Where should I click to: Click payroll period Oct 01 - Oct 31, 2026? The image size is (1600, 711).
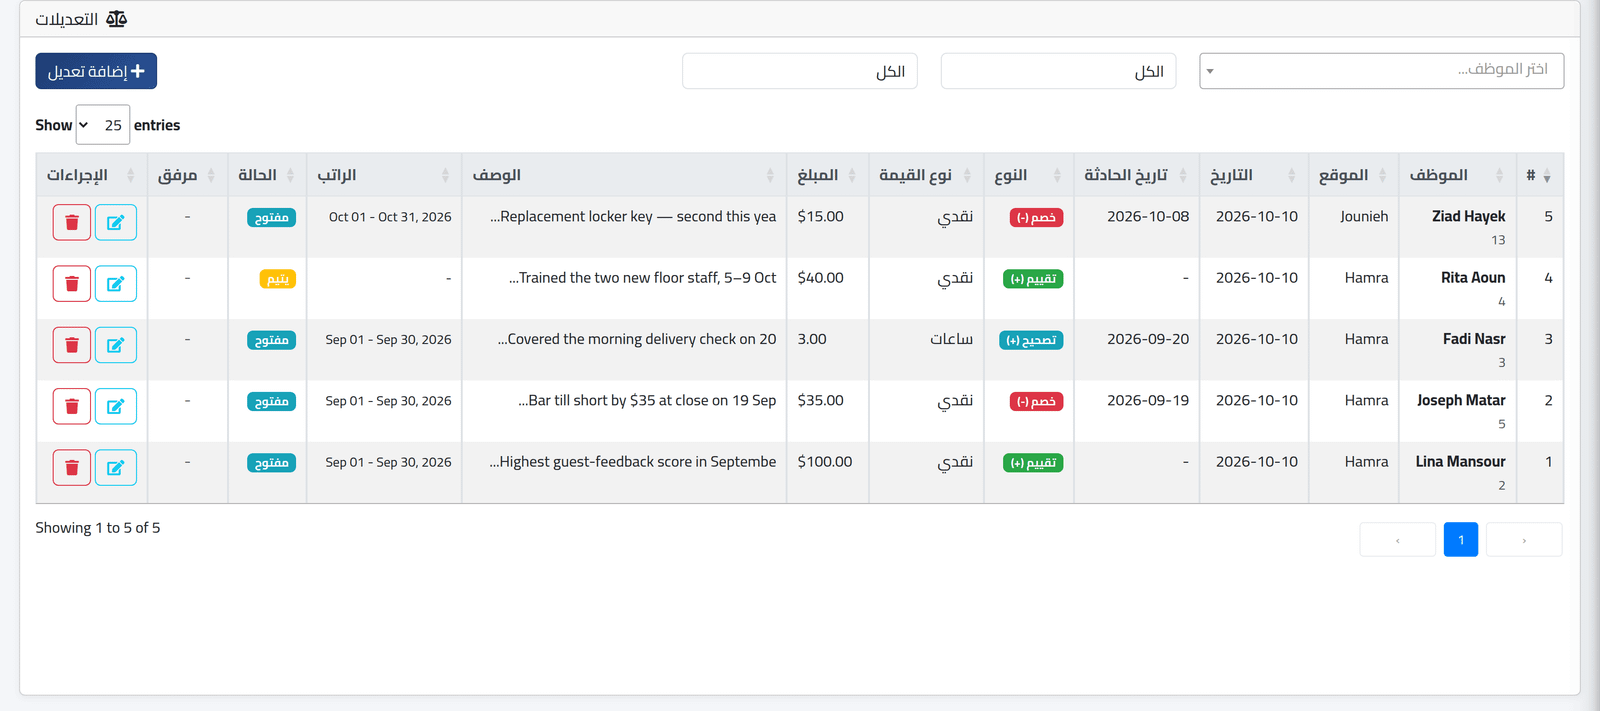[x=390, y=217]
